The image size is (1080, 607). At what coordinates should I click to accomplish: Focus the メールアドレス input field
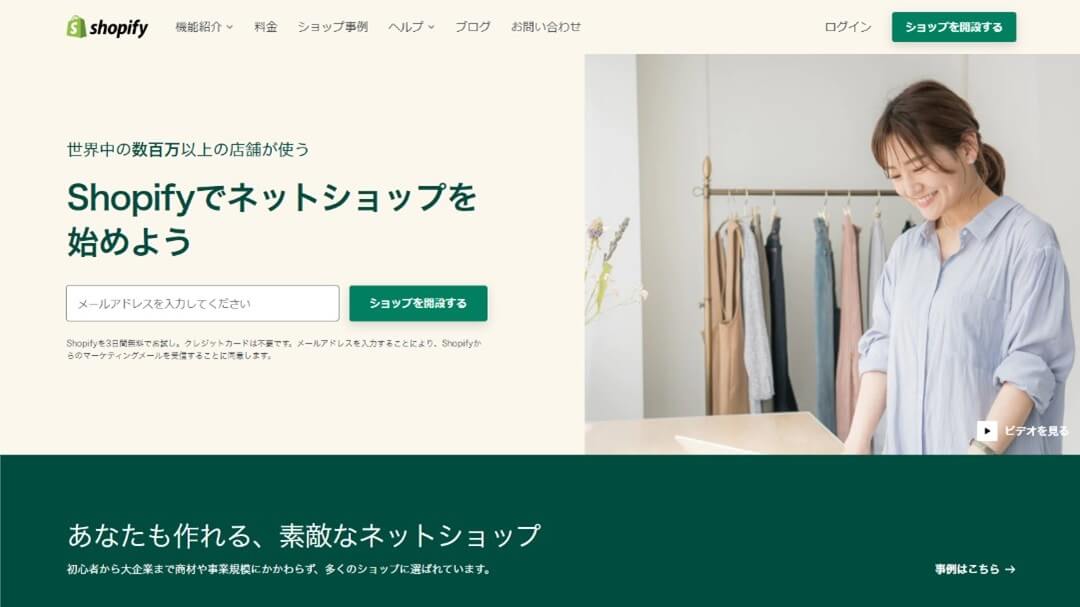tap(202, 303)
